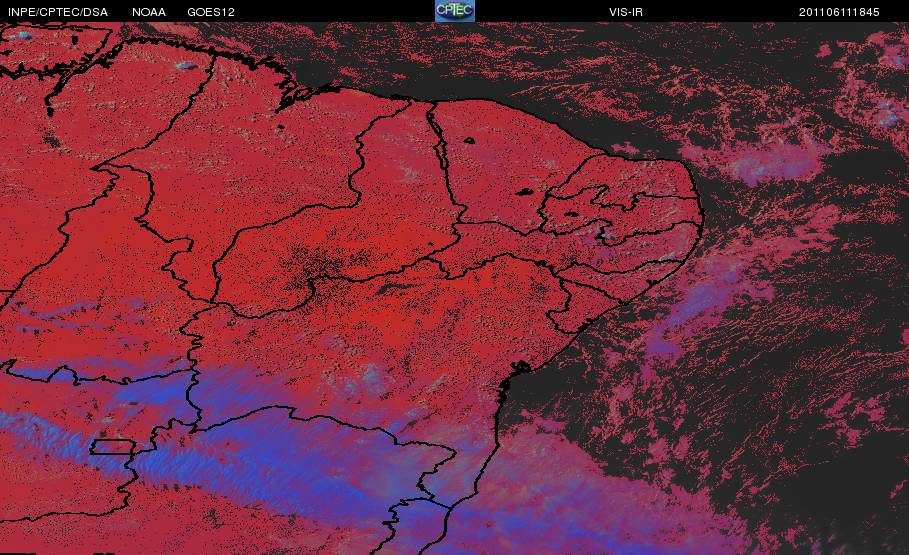The width and height of the screenshot is (909, 555).
Task: Click the INPE/CPTEC/DSA header label
Action: pyautogui.click(x=57, y=12)
